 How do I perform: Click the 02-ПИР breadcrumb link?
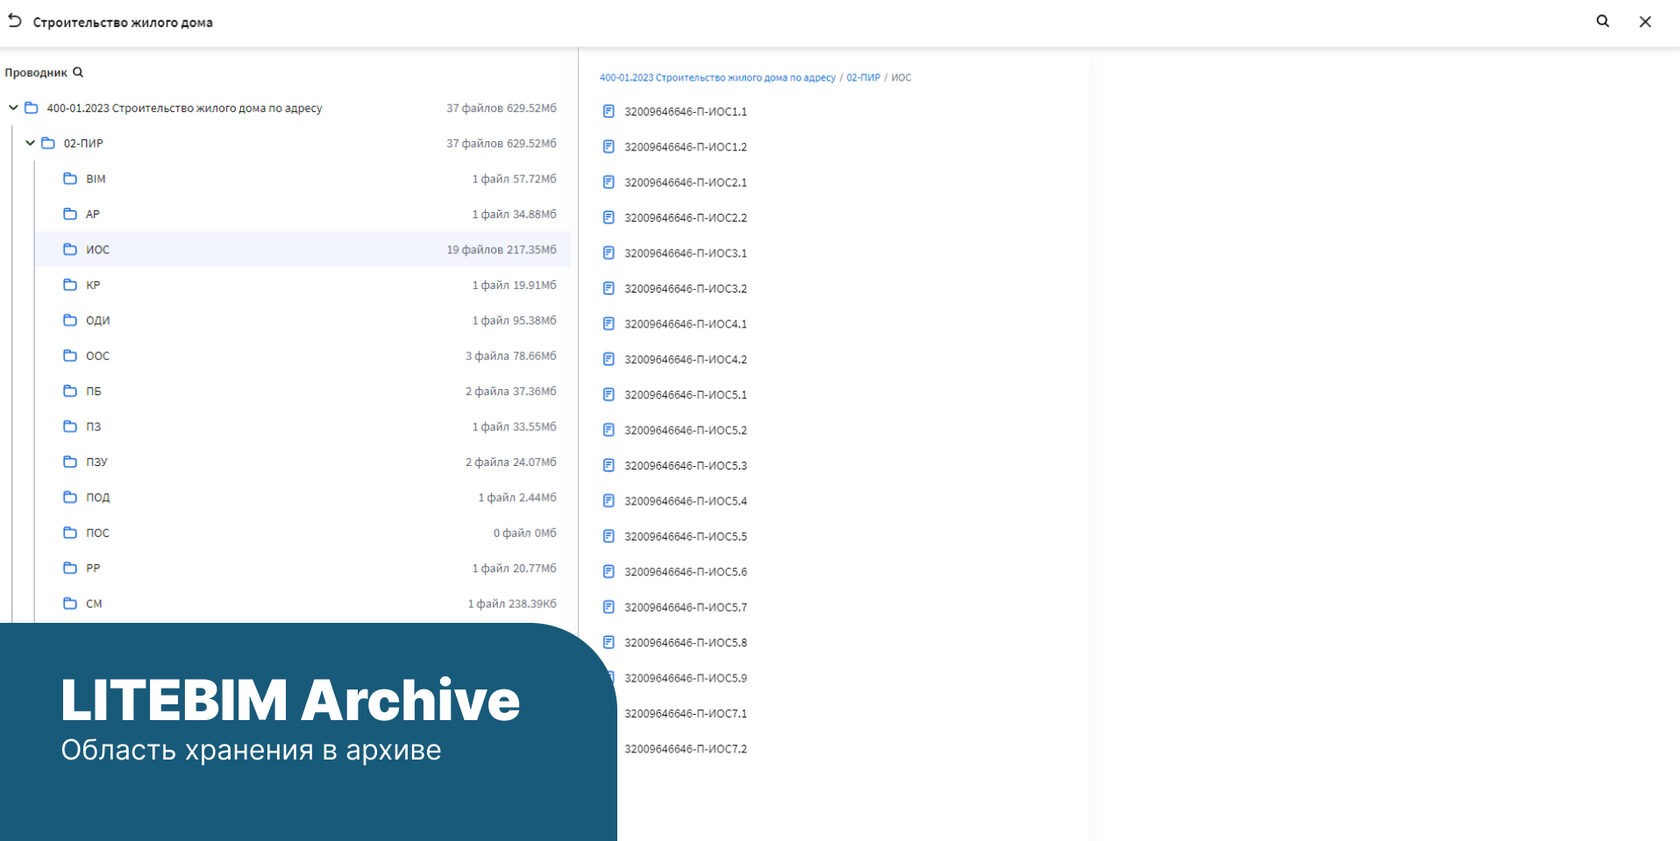(863, 77)
